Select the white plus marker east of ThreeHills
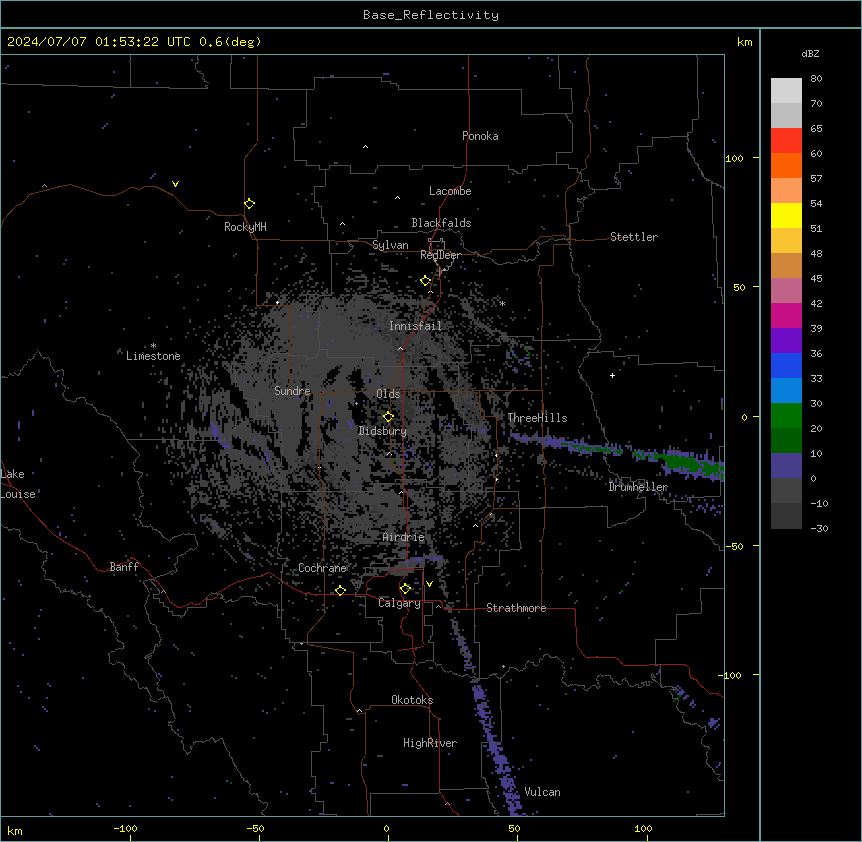 click(612, 375)
